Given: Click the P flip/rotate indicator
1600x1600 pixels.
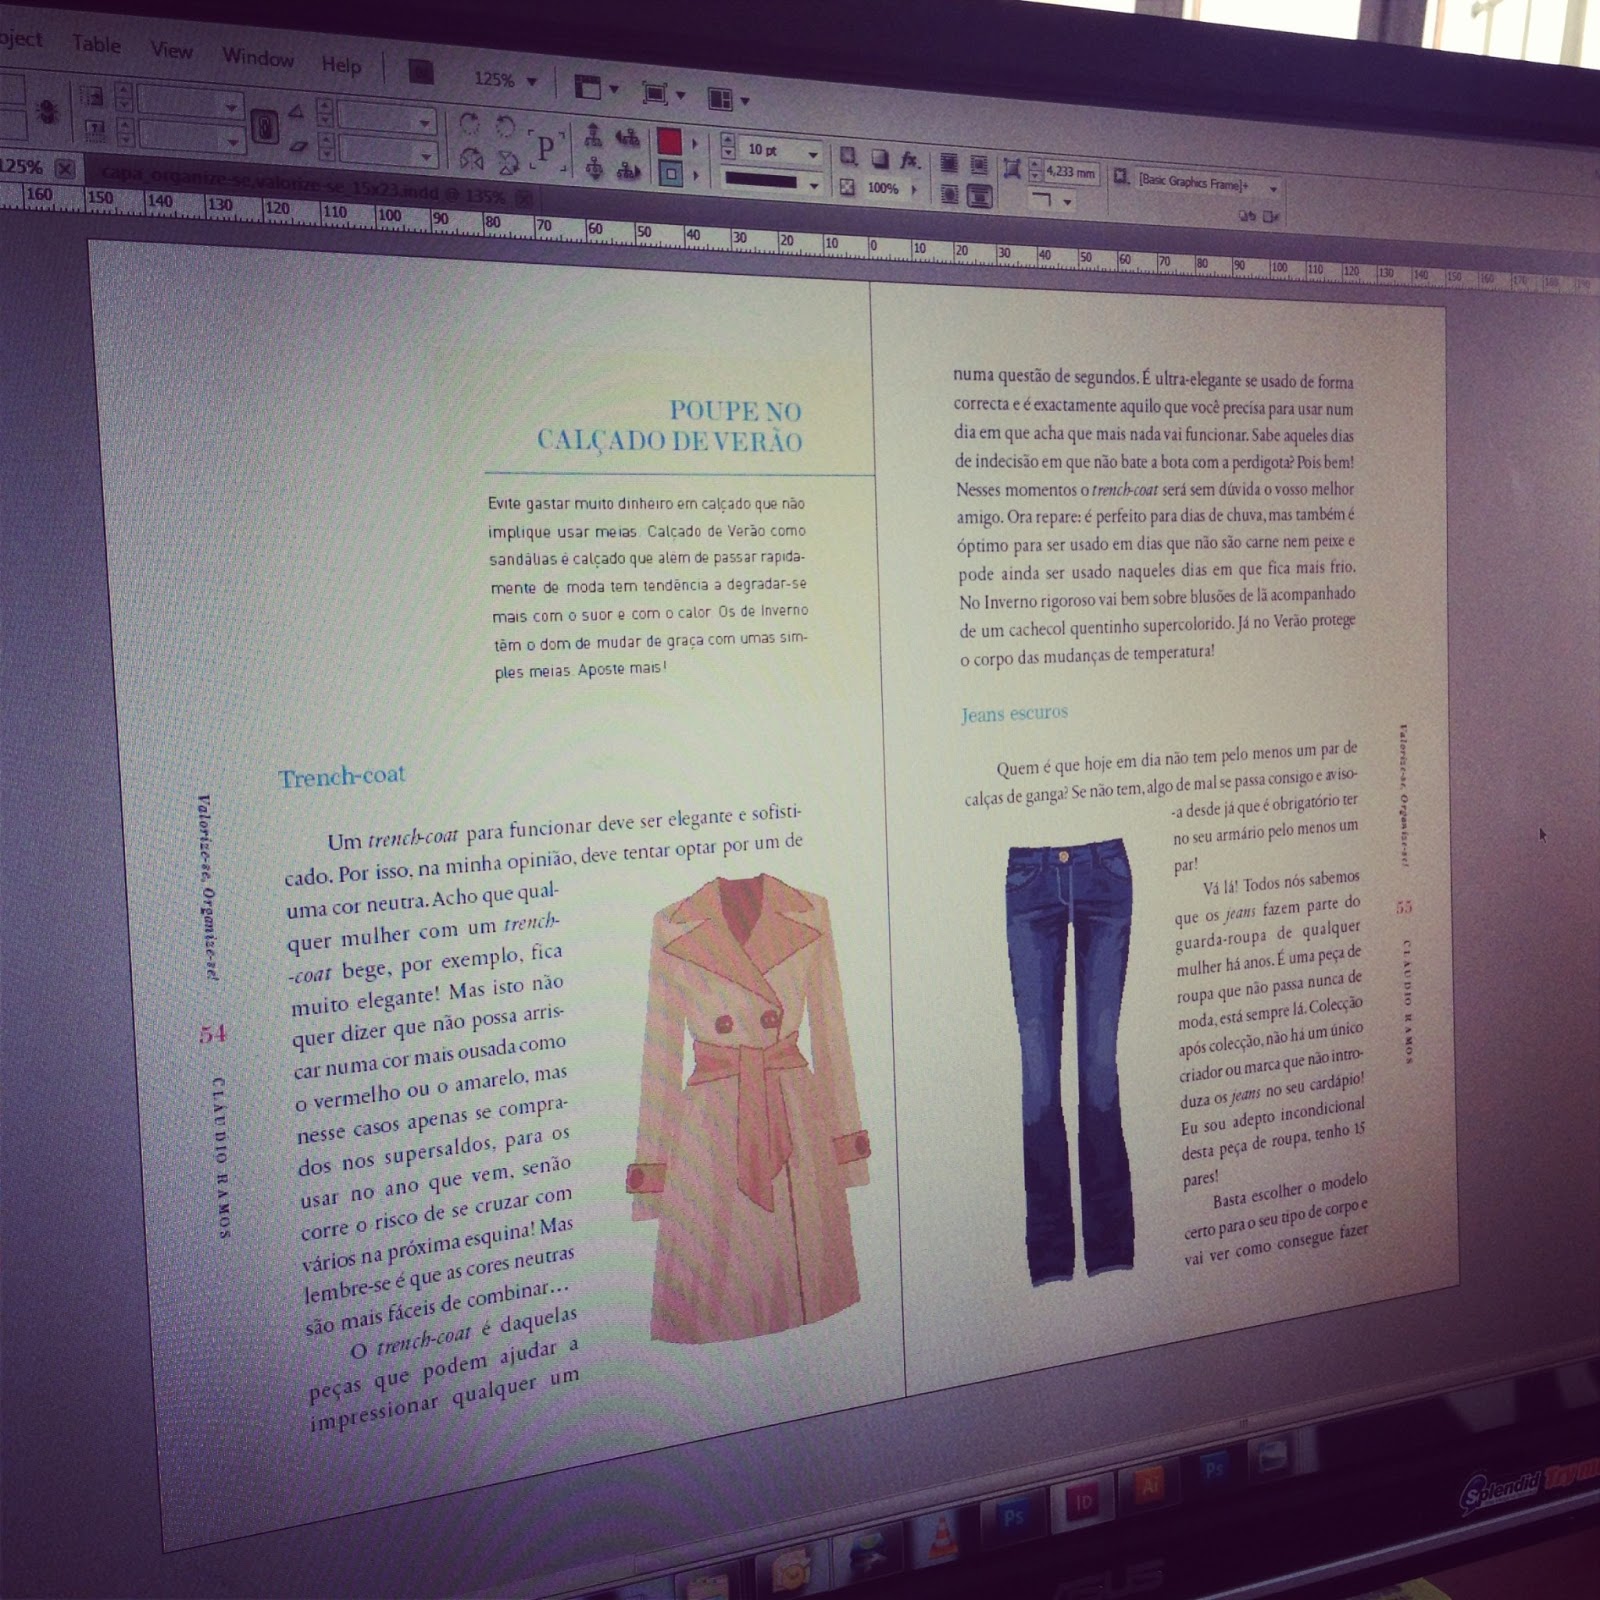Looking at the screenshot, I should tap(546, 148).
